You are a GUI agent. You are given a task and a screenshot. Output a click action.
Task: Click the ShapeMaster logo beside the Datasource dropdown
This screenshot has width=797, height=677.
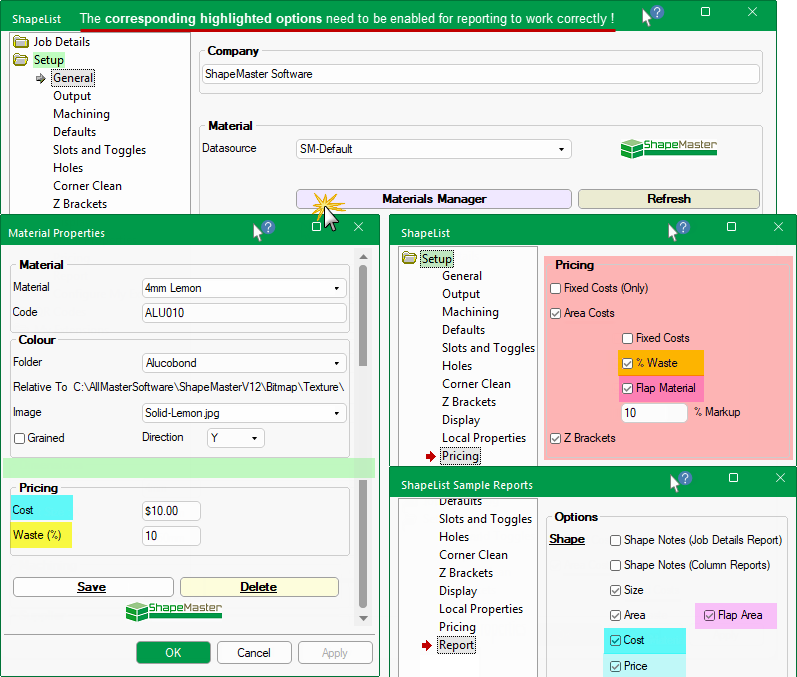[x=668, y=149]
